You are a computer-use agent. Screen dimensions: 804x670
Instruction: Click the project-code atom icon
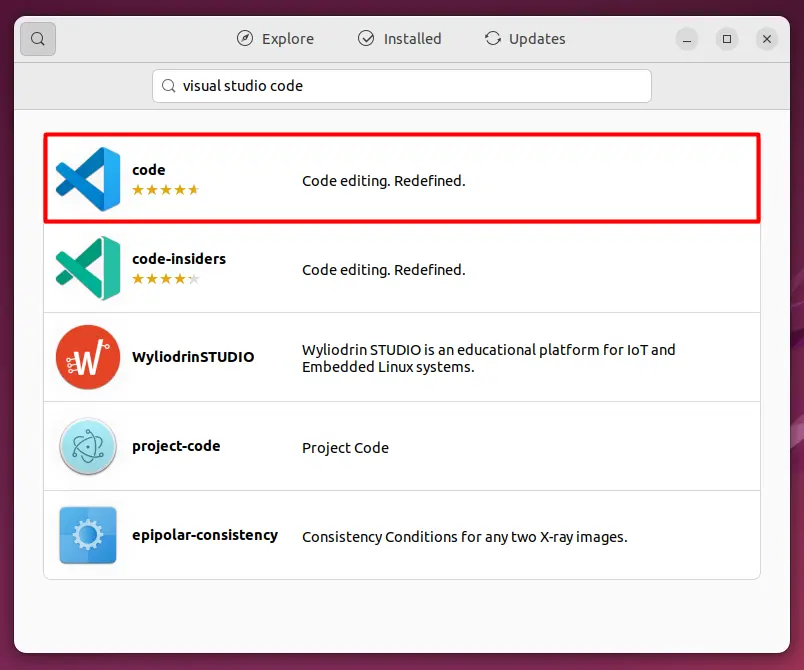88,446
